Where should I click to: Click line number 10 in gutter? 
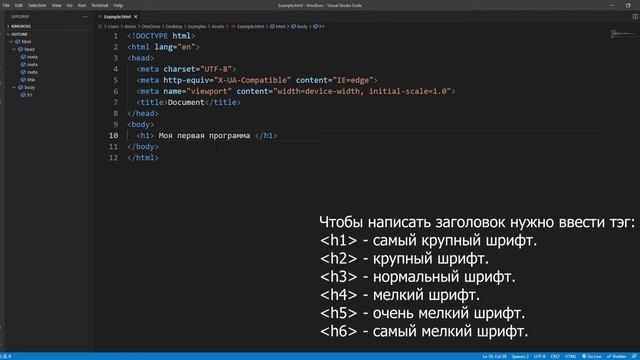113,136
